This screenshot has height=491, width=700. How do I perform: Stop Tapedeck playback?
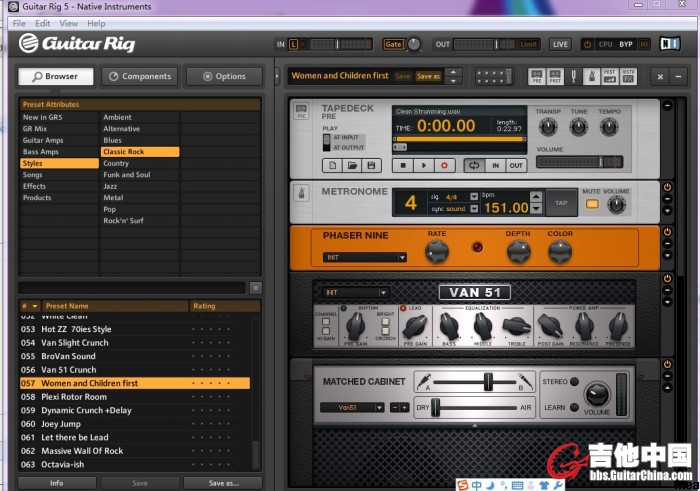click(x=403, y=166)
